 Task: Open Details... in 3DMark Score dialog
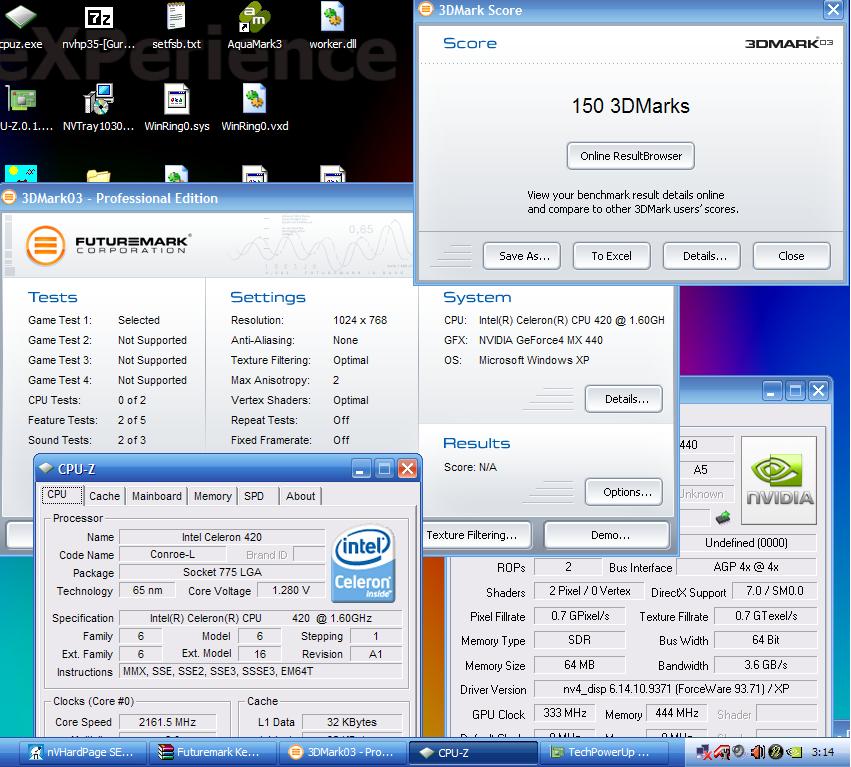pyautogui.click(x=702, y=256)
